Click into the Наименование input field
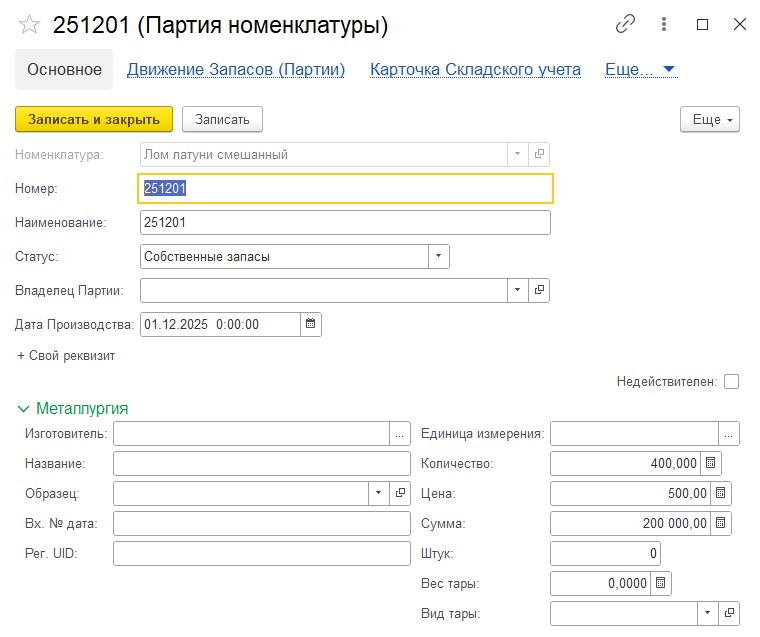 point(345,222)
